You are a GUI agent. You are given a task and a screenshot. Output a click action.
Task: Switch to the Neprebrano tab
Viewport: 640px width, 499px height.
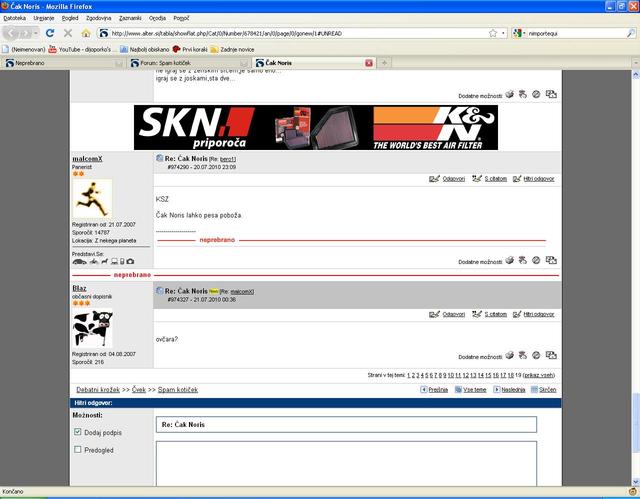63,63
